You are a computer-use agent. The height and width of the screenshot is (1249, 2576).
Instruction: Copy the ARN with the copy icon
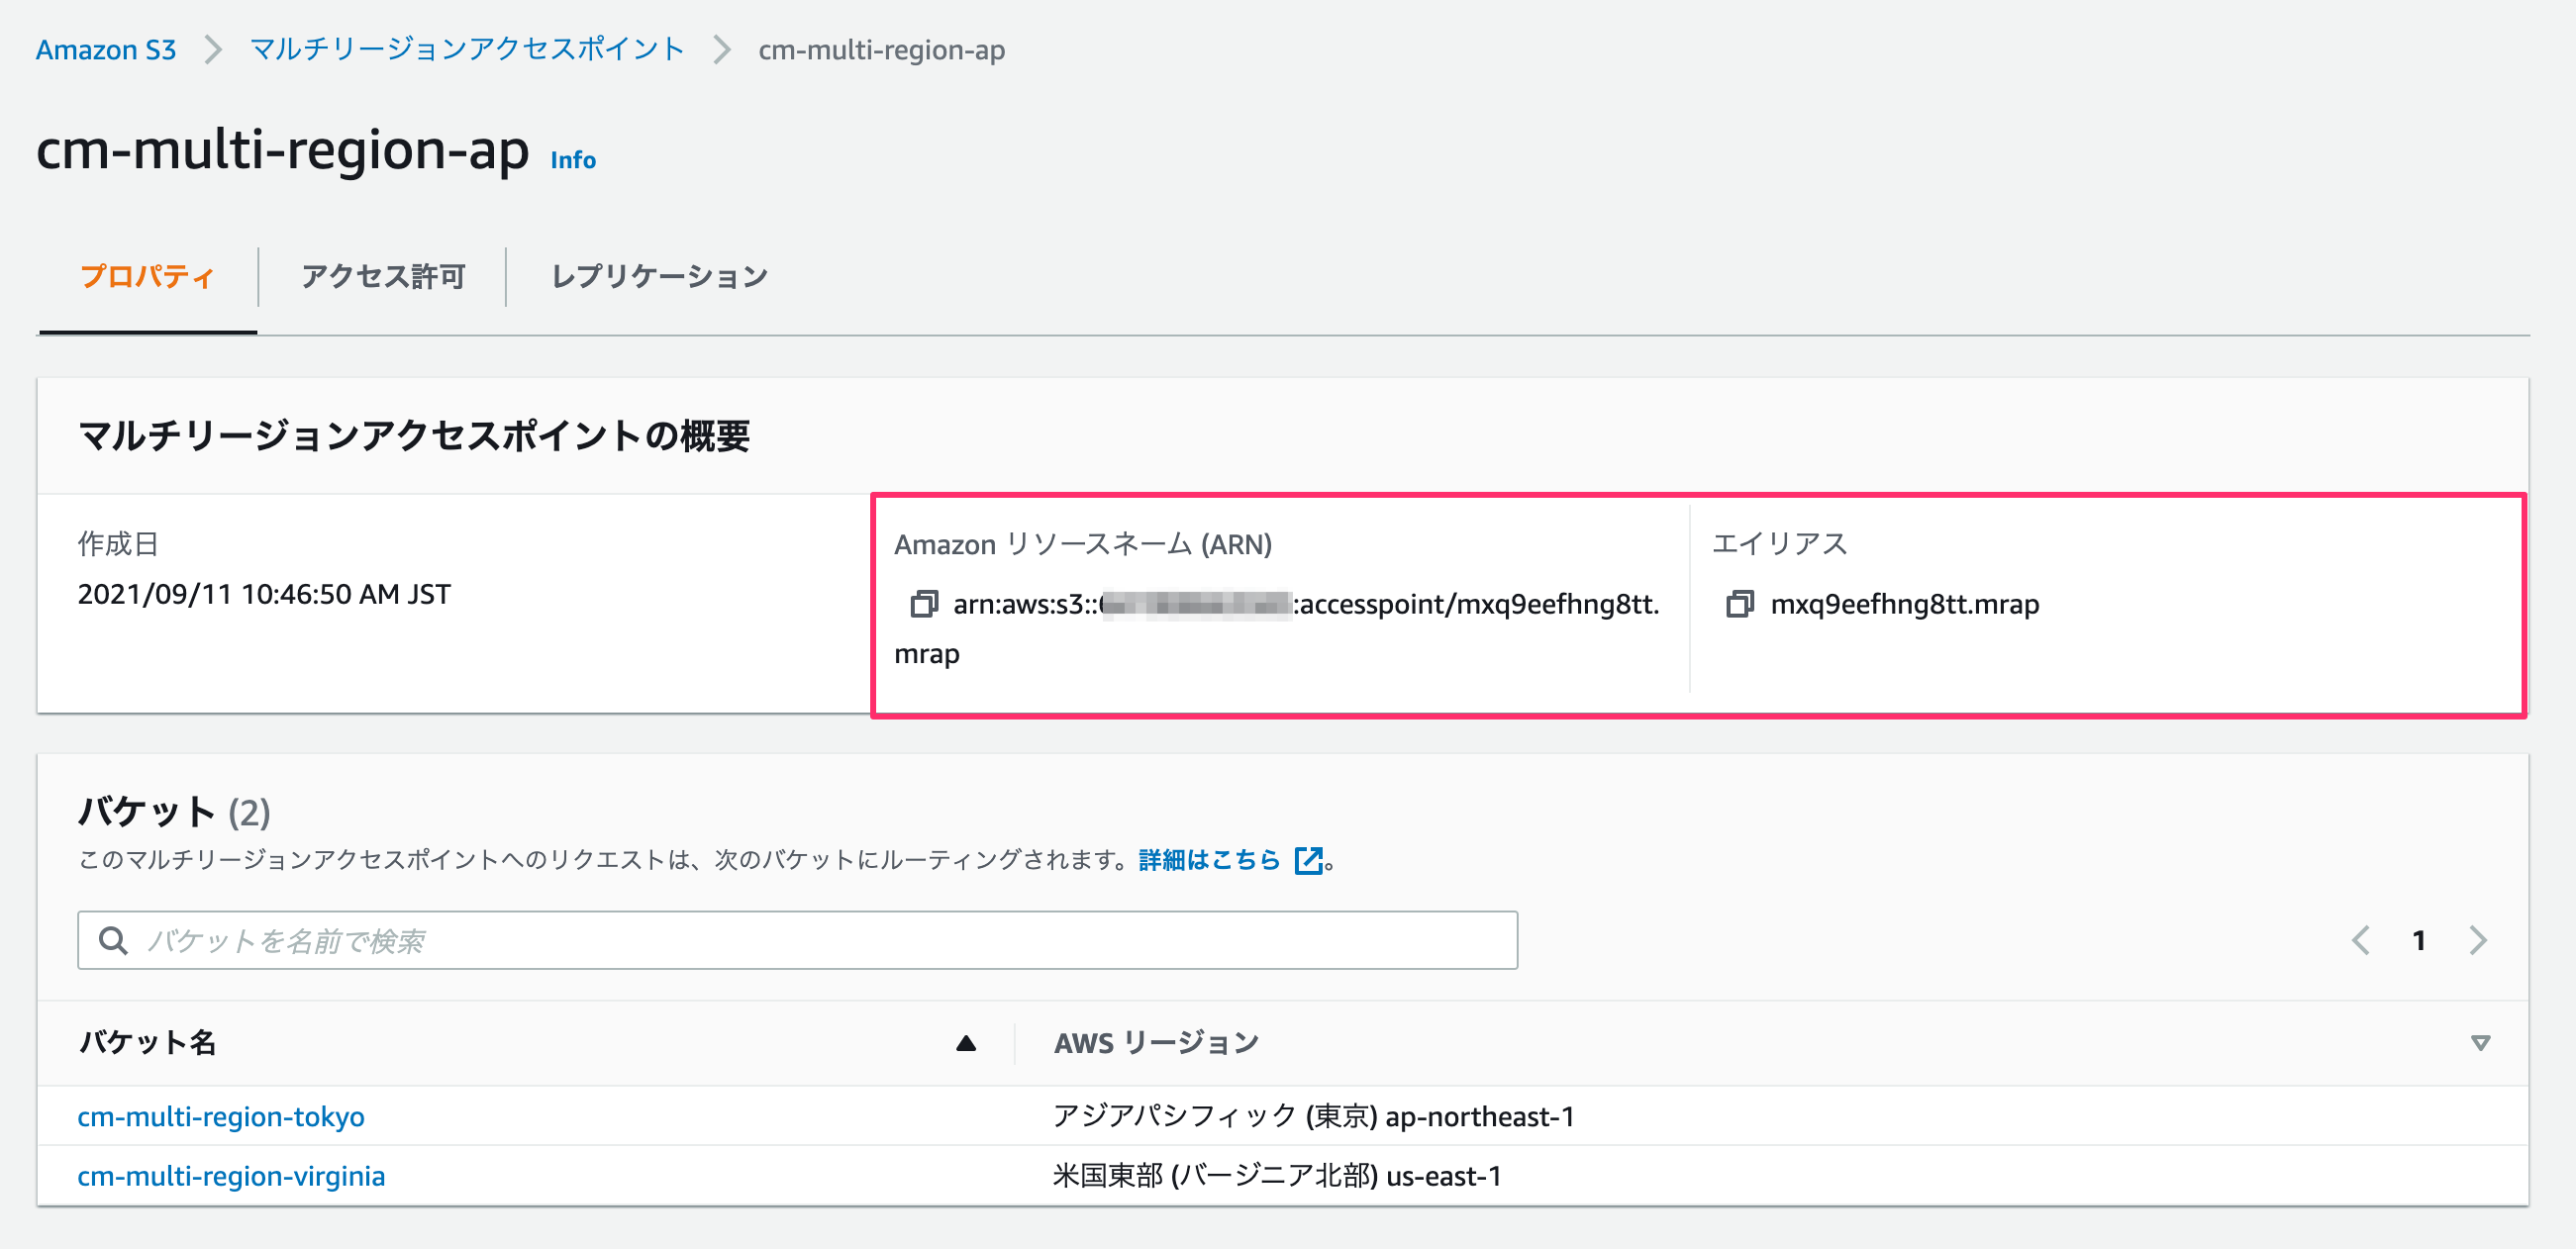click(x=923, y=604)
